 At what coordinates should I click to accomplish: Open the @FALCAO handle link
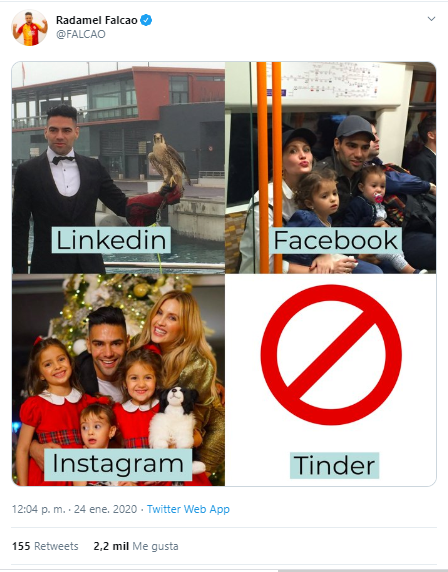pos(81,34)
